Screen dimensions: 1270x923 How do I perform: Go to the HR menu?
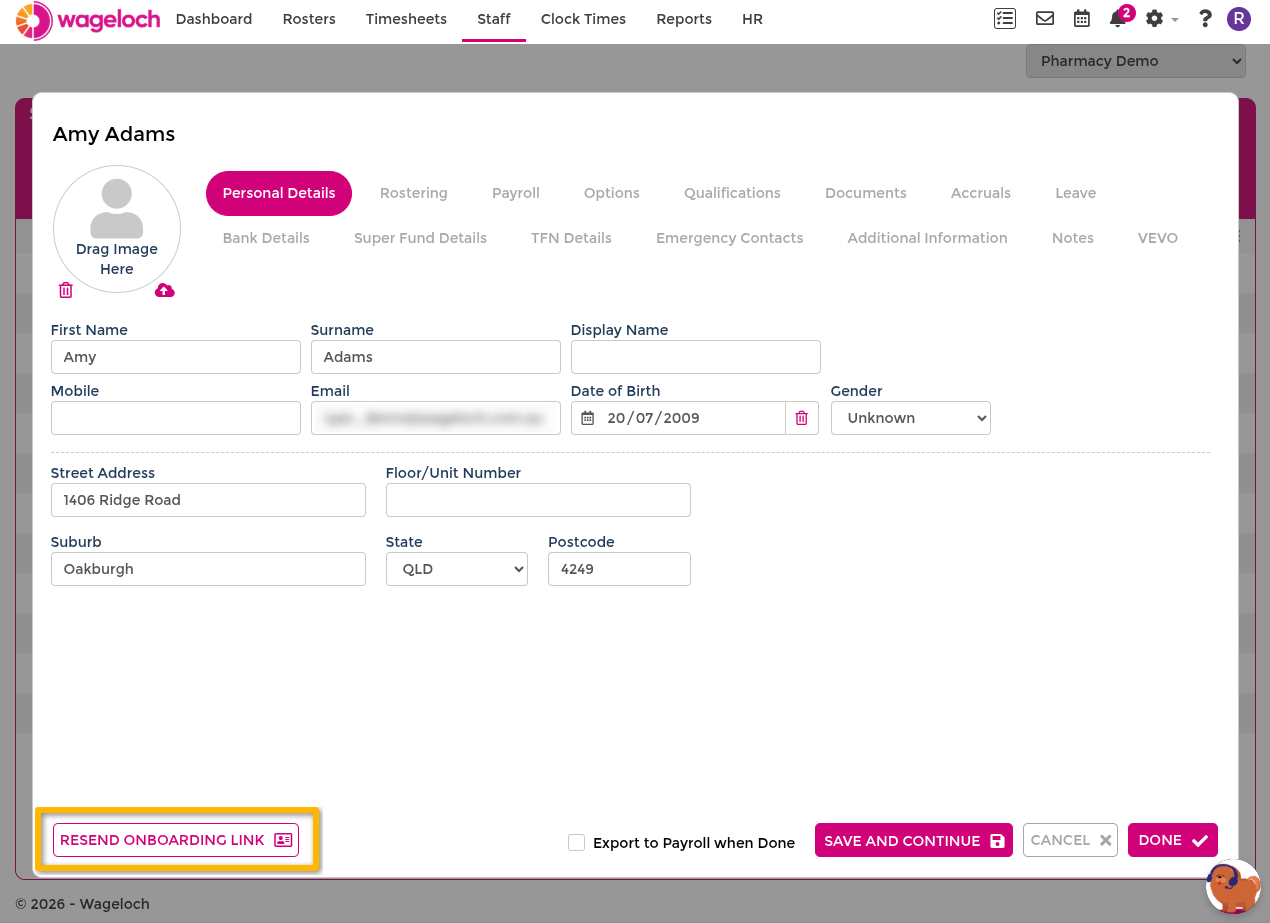tap(753, 19)
